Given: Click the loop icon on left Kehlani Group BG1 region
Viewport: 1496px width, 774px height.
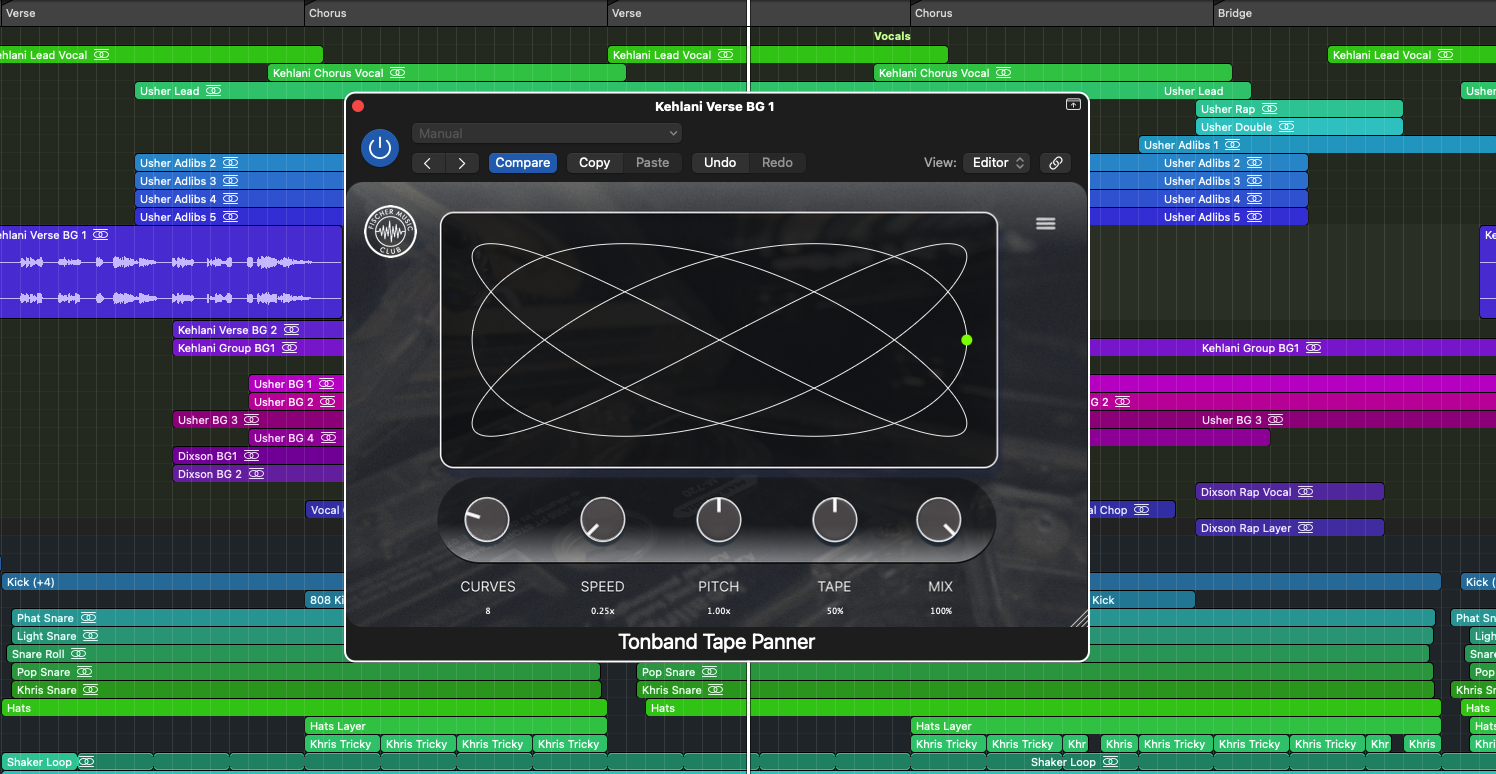Looking at the screenshot, I should (290, 348).
